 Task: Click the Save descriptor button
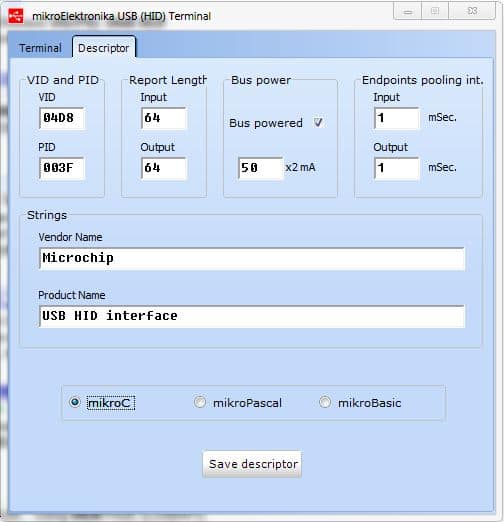[252, 464]
